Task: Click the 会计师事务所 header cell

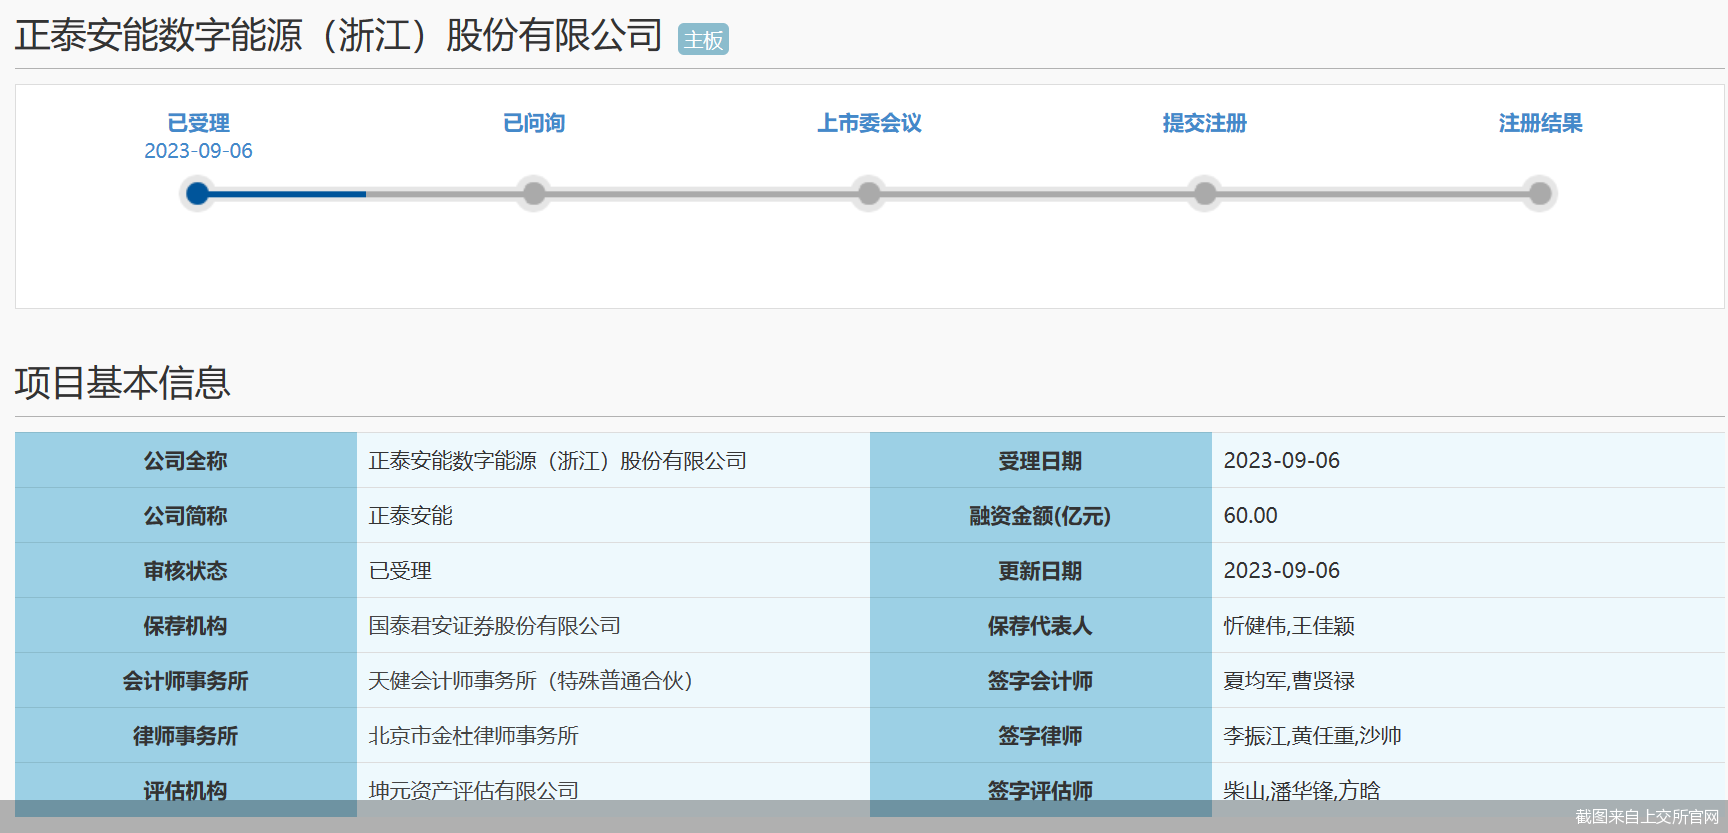Action: click(186, 680)
